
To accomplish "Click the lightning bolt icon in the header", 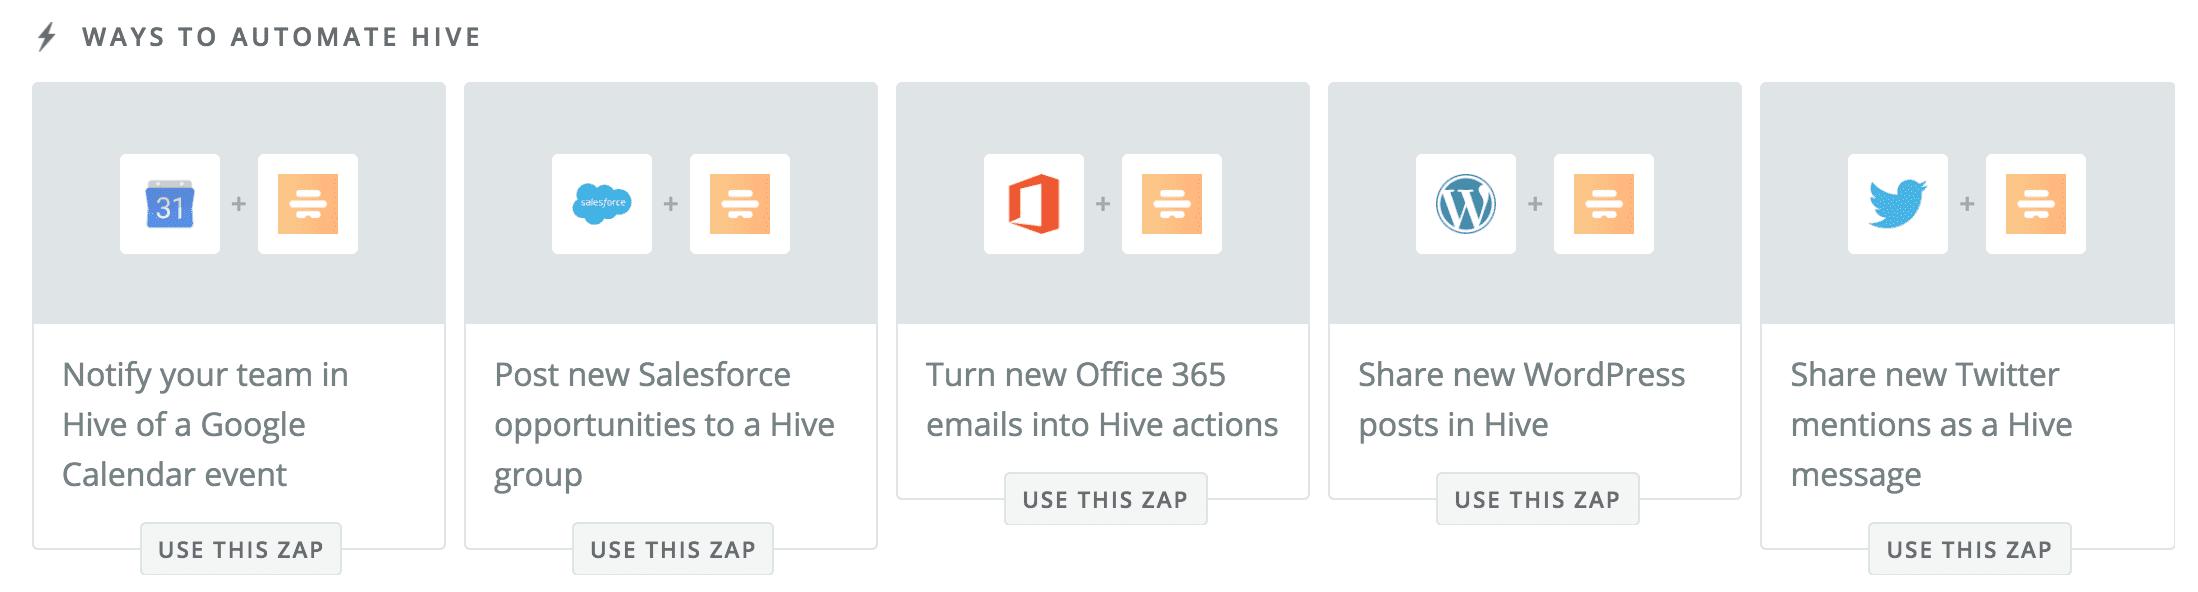I will coord(44,36).
